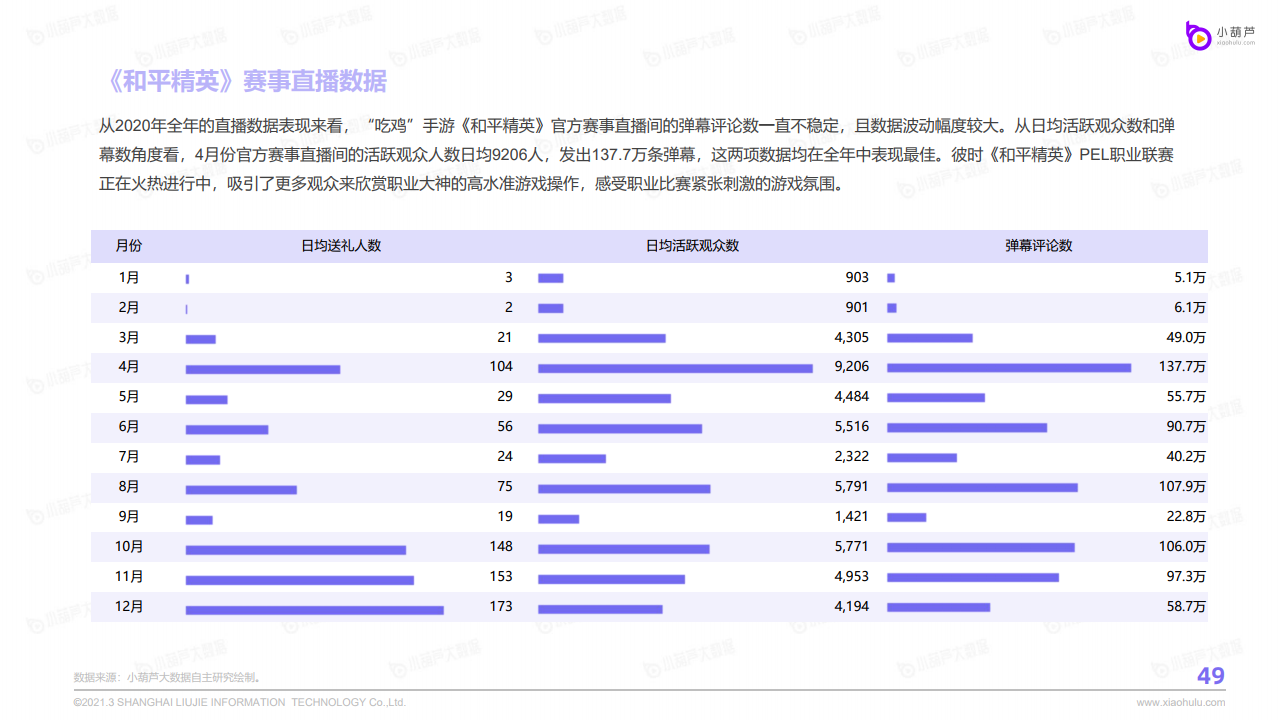Click the 9,206 active viewers value

[x=851, y=367]
